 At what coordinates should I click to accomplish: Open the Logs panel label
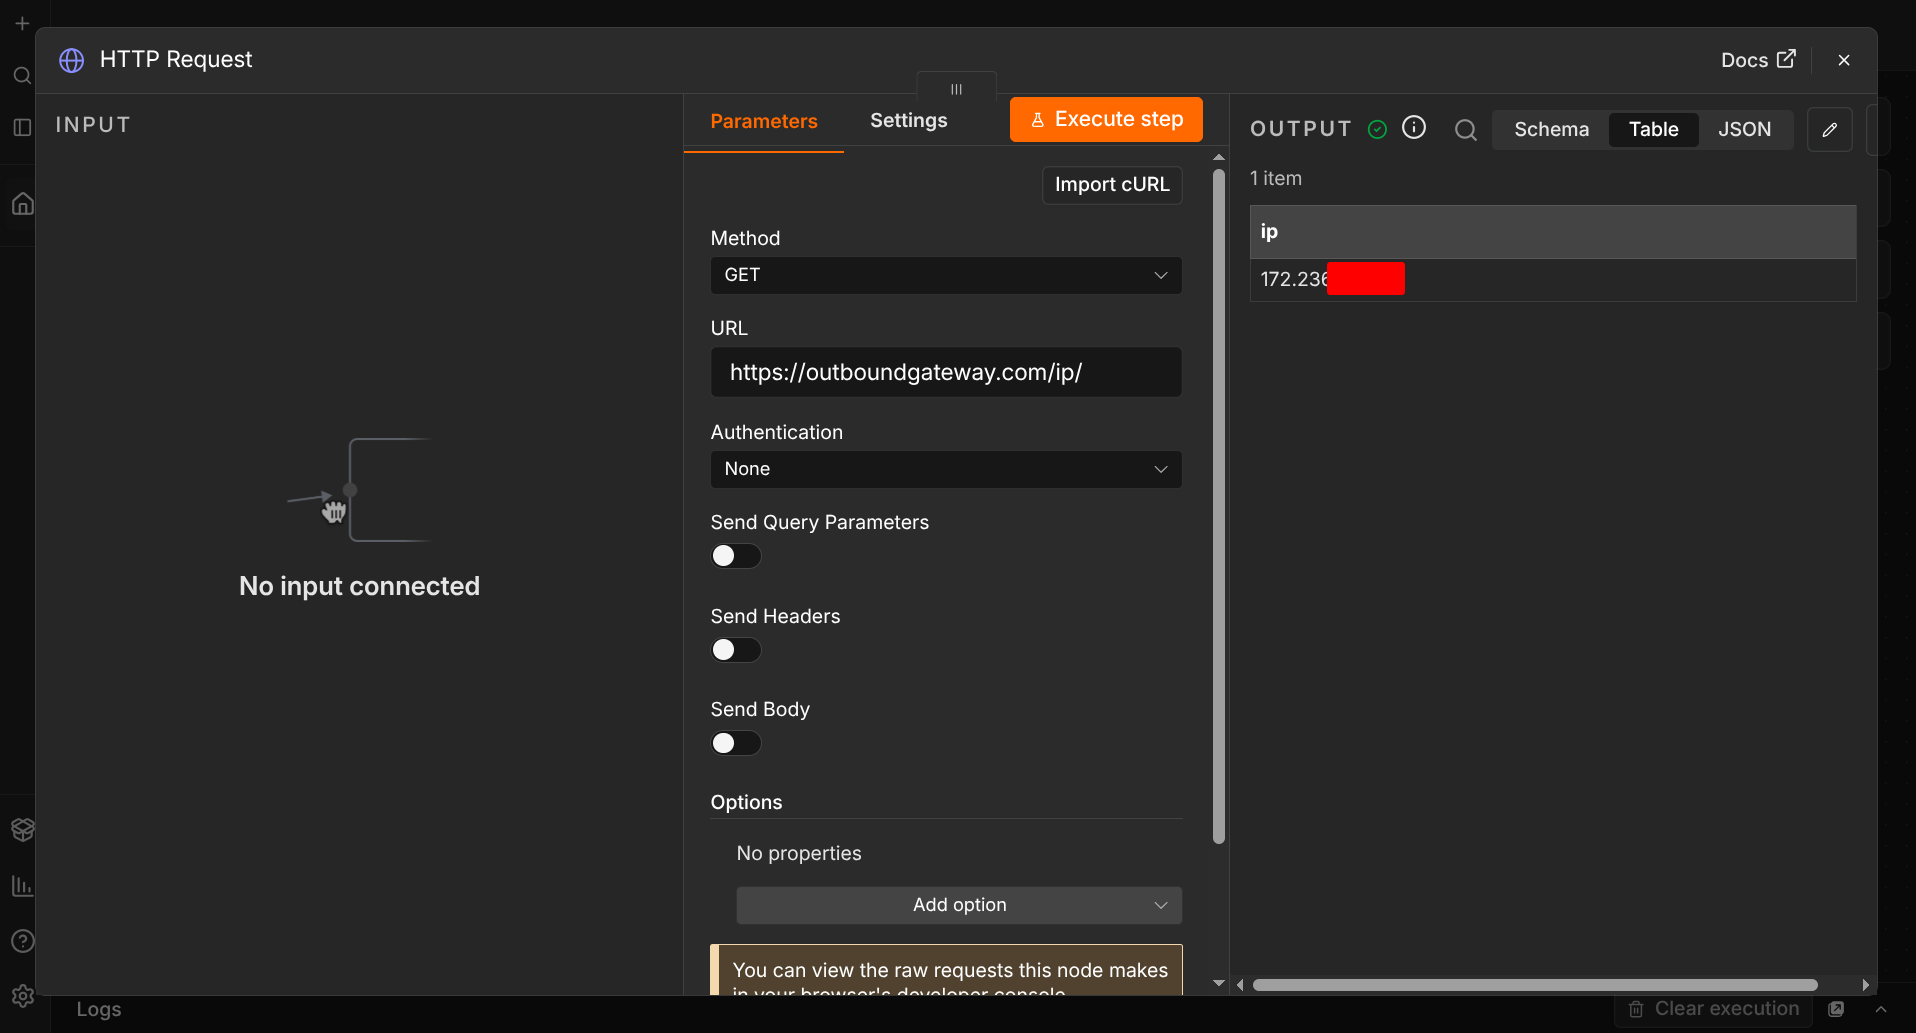(x=99, y=1009)
